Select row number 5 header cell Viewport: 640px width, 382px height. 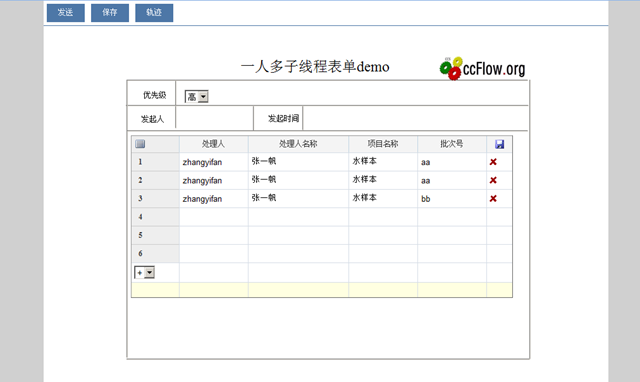tap(155, 235)
